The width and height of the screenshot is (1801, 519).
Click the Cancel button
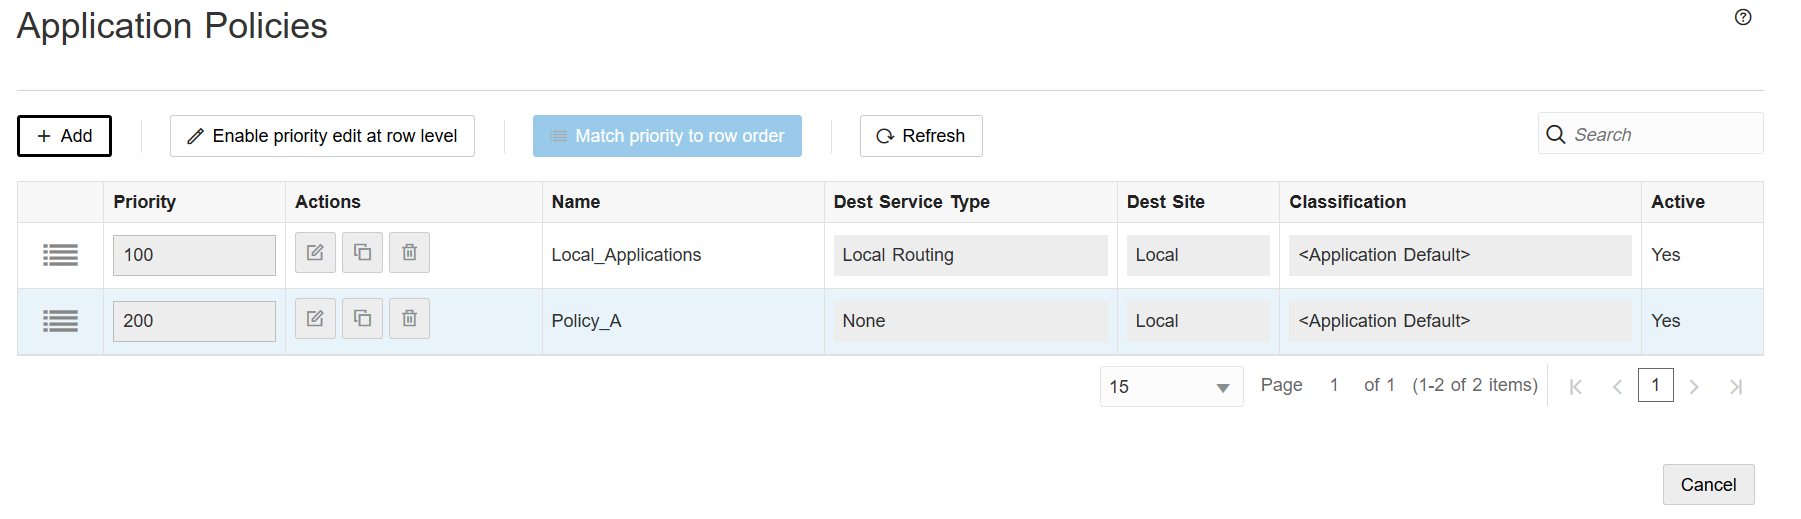click(1708, 485)
